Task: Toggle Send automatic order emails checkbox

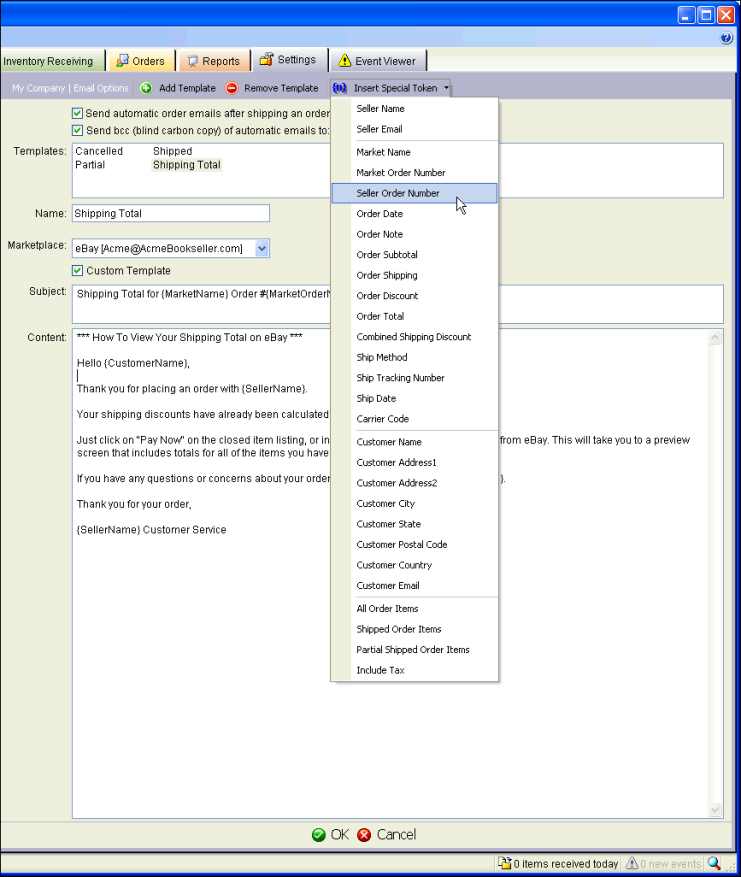Action: [78, 113]
